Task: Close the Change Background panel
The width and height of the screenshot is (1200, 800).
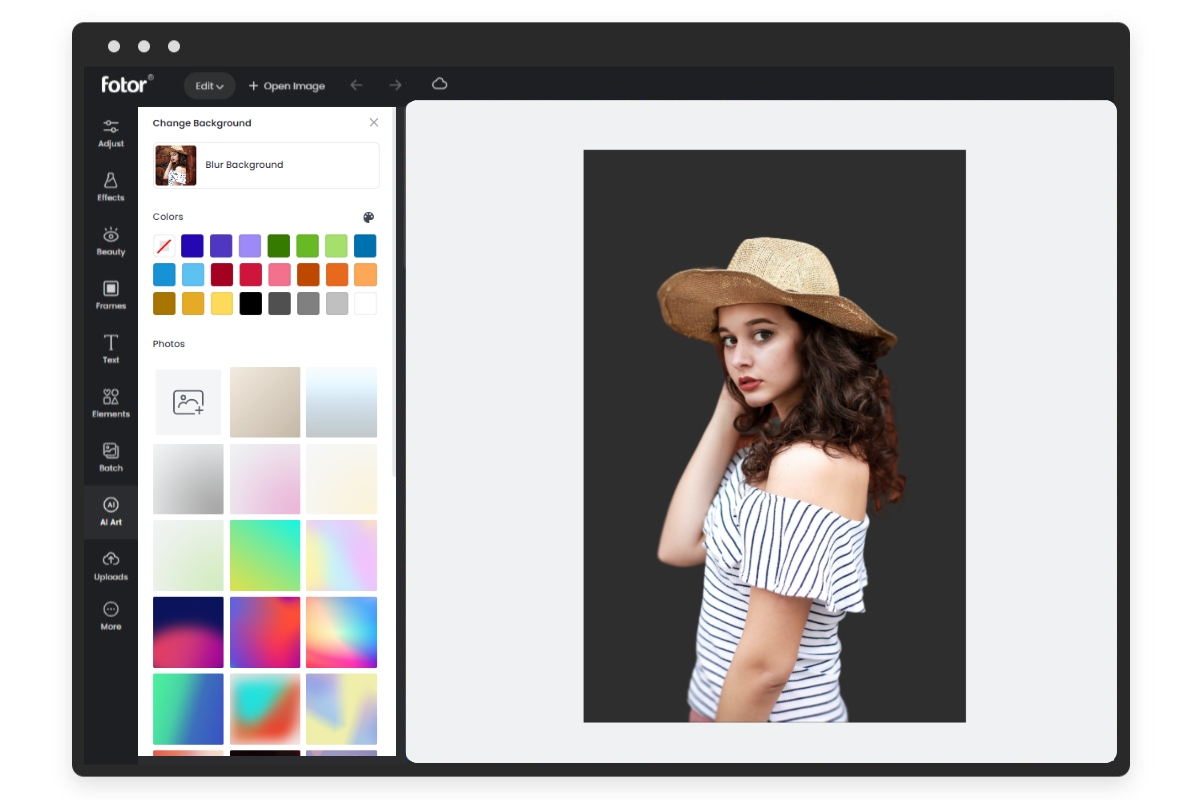Action: click(x=373, y=122)
